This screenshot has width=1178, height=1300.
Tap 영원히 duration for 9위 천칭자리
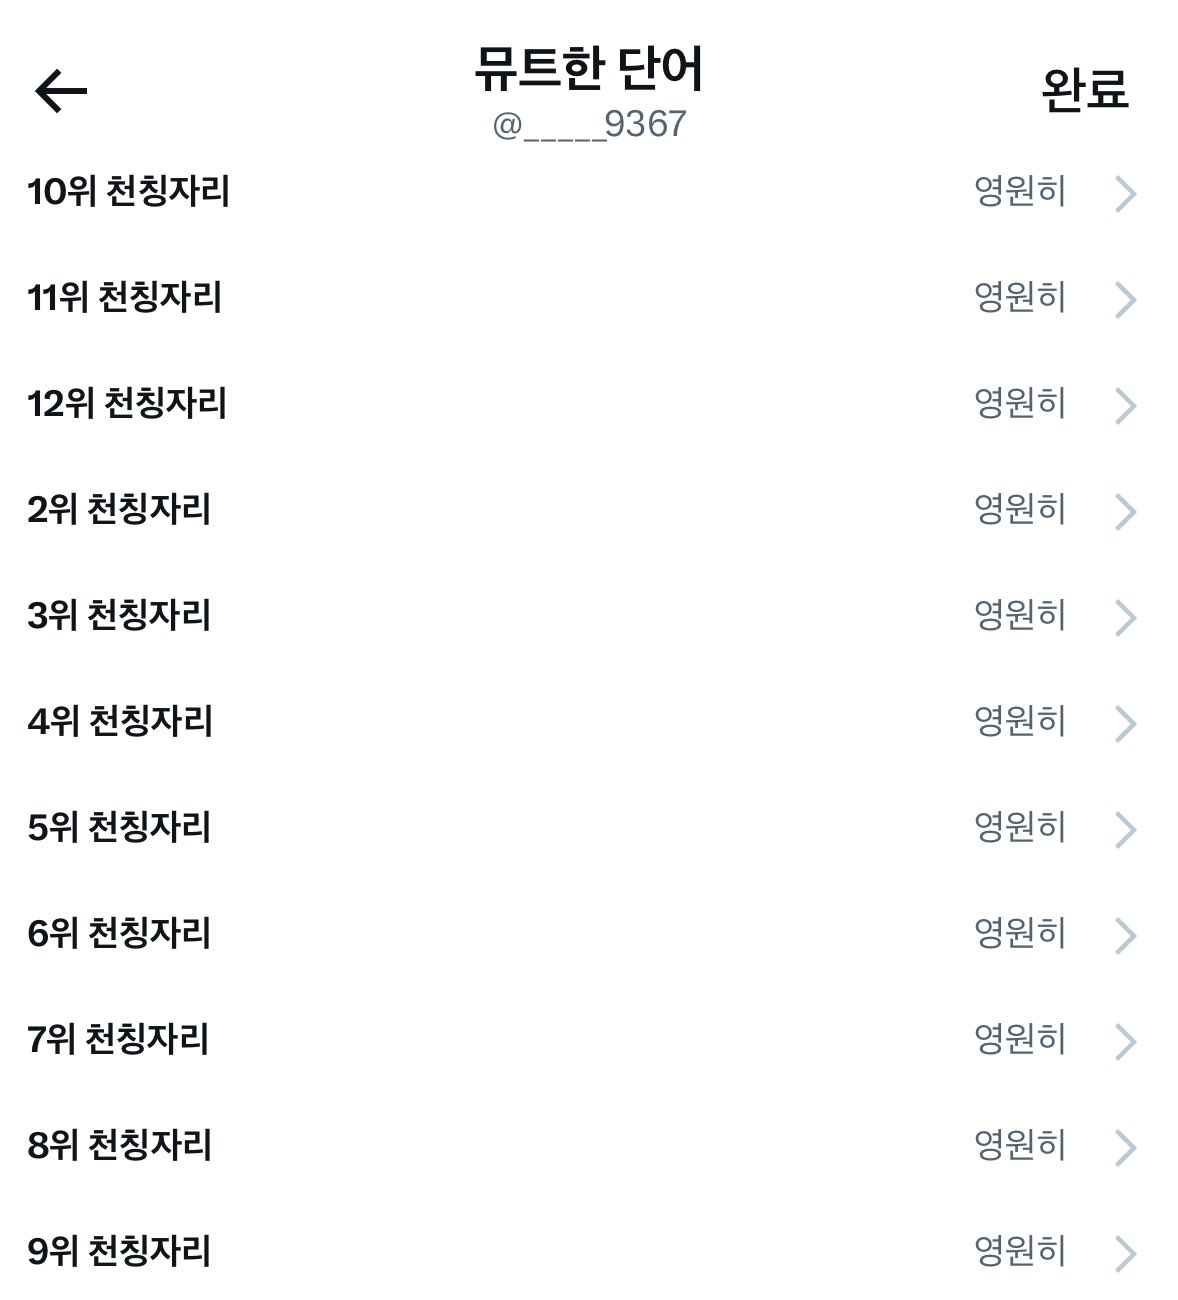point(1020,1251)
